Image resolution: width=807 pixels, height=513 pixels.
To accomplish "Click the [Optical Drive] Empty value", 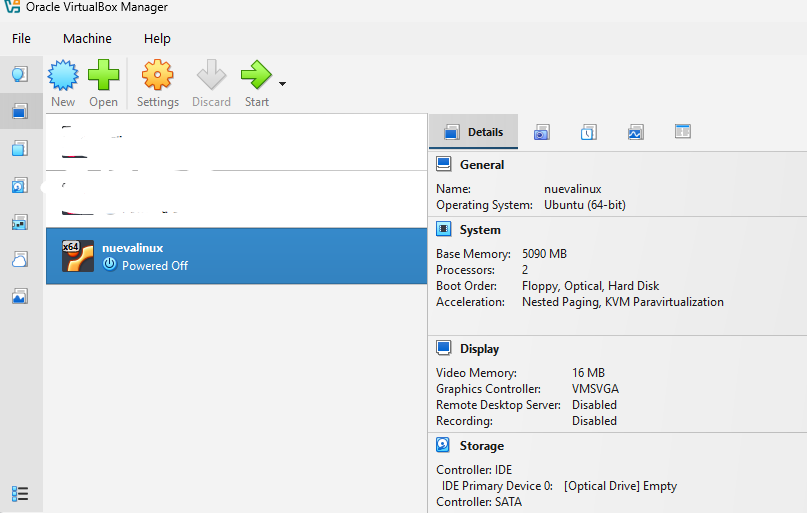I will pos(620,486).
